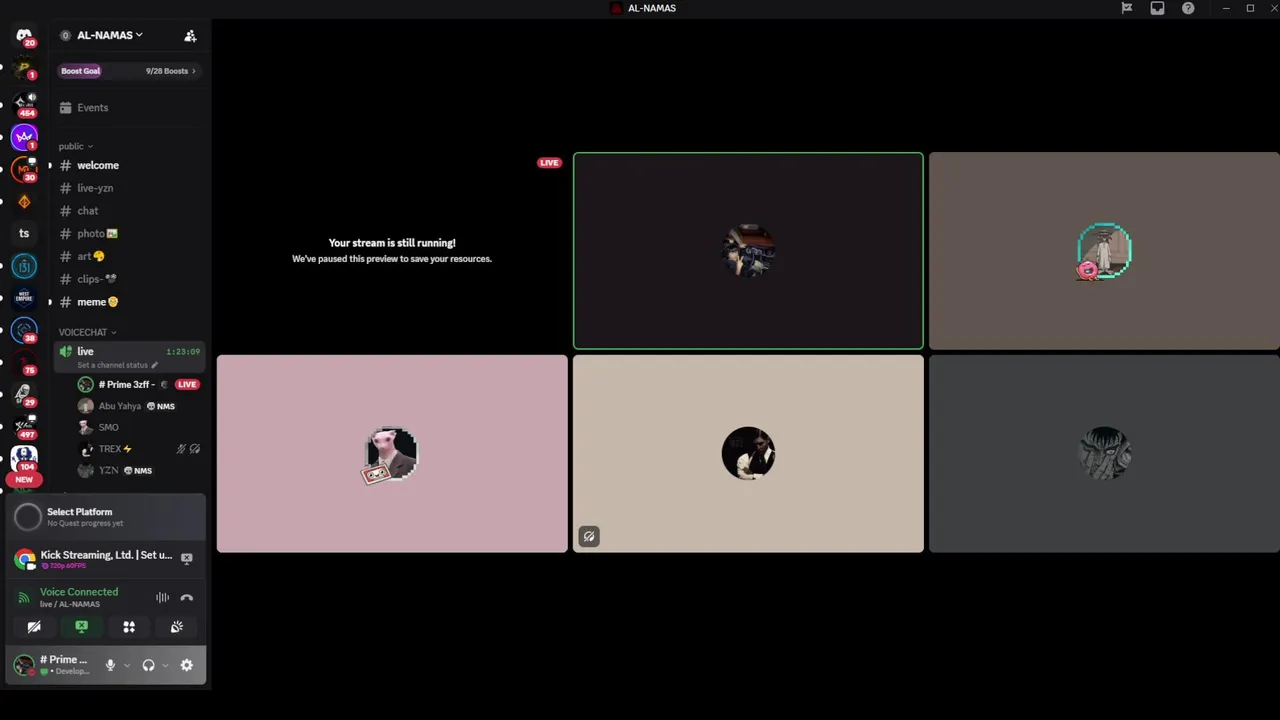Open User Settings gear
Image resolution: width=1280 pixels, height=720 pixels.
pos(186,665)
